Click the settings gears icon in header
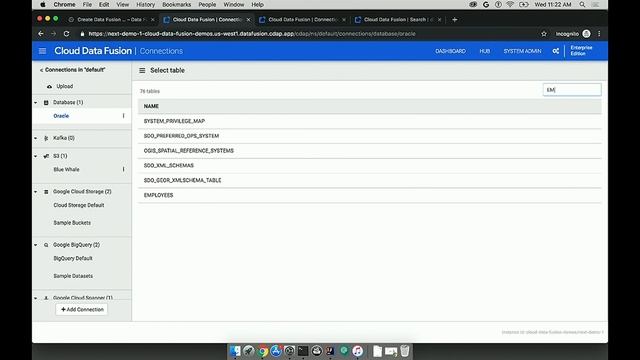This screenshot has height=360, width=640. [x=556, y=51]
